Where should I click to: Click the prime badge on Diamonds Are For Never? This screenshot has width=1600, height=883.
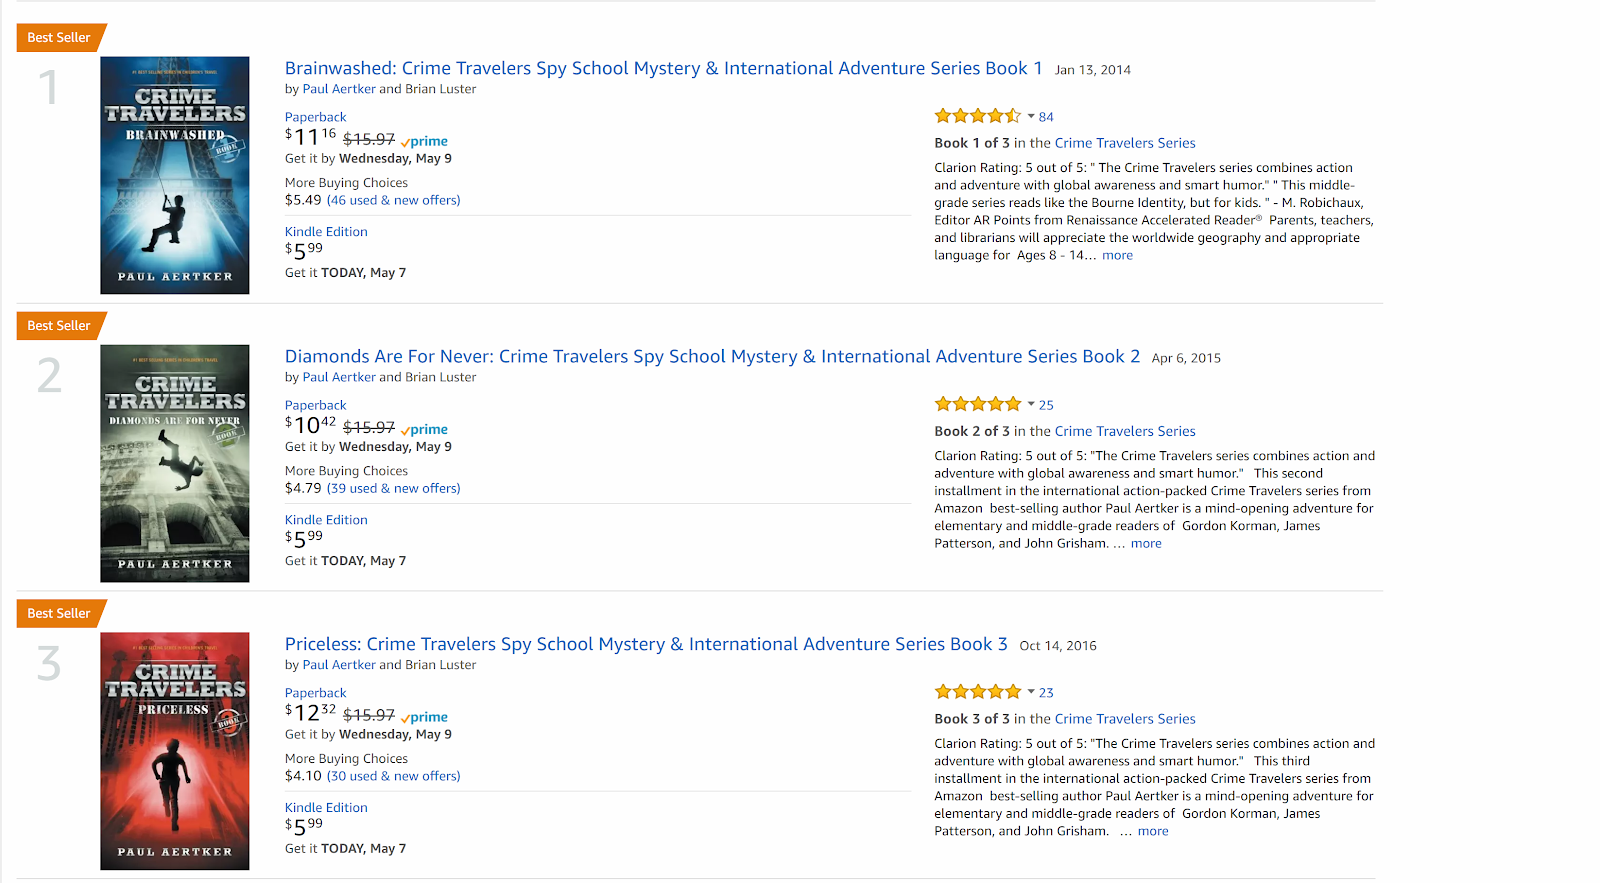(x=424, y=429)
